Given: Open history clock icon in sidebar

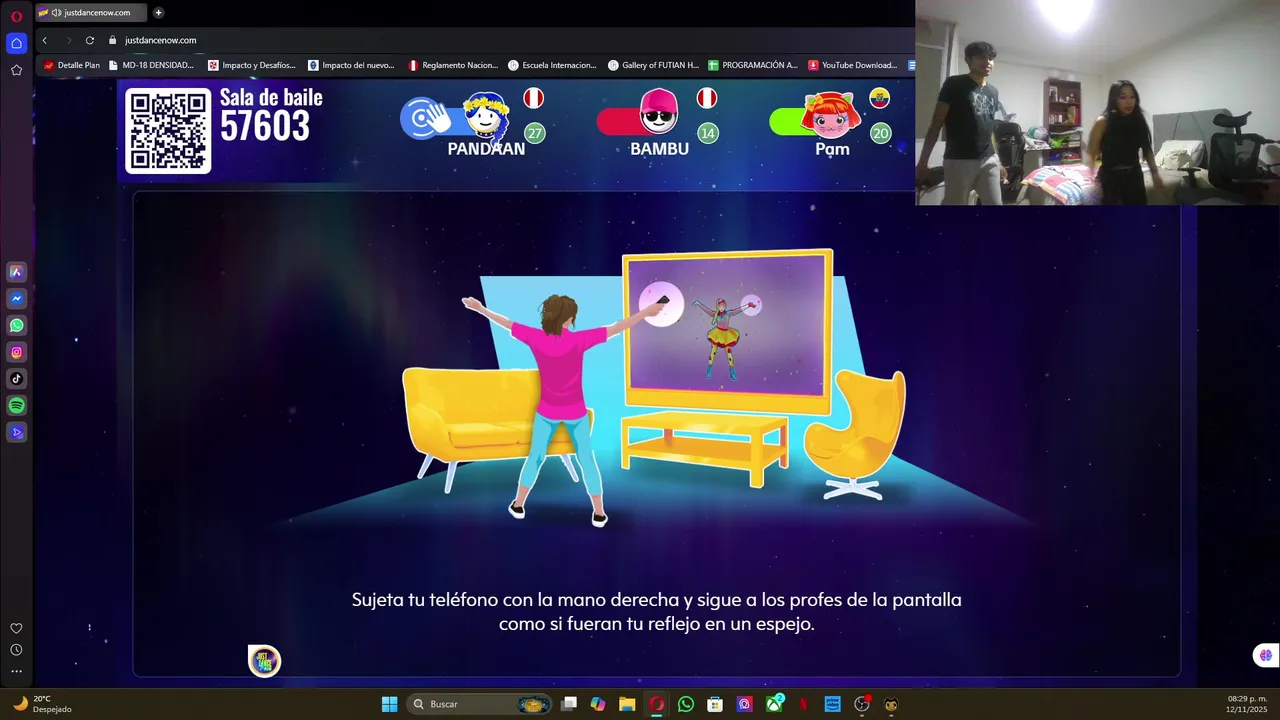Looking at the screenshot, I should [x=16, y=650].
